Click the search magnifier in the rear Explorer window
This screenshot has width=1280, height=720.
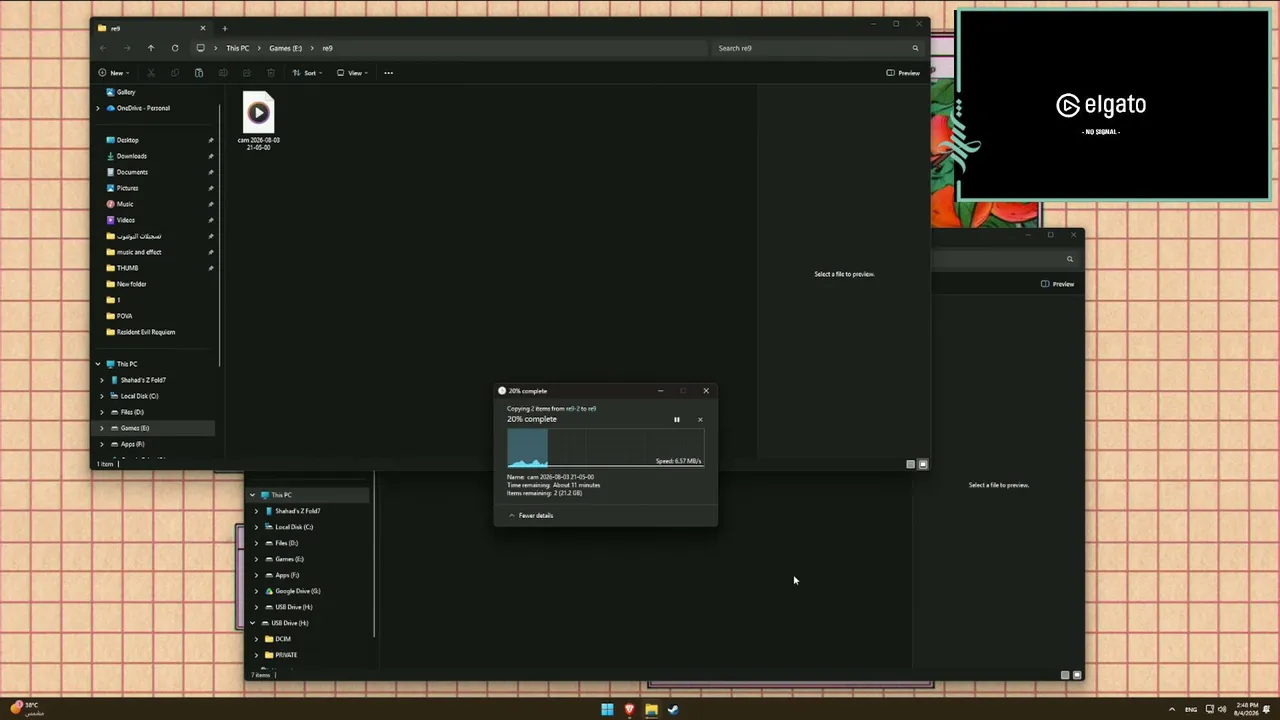coord(1069,259)
